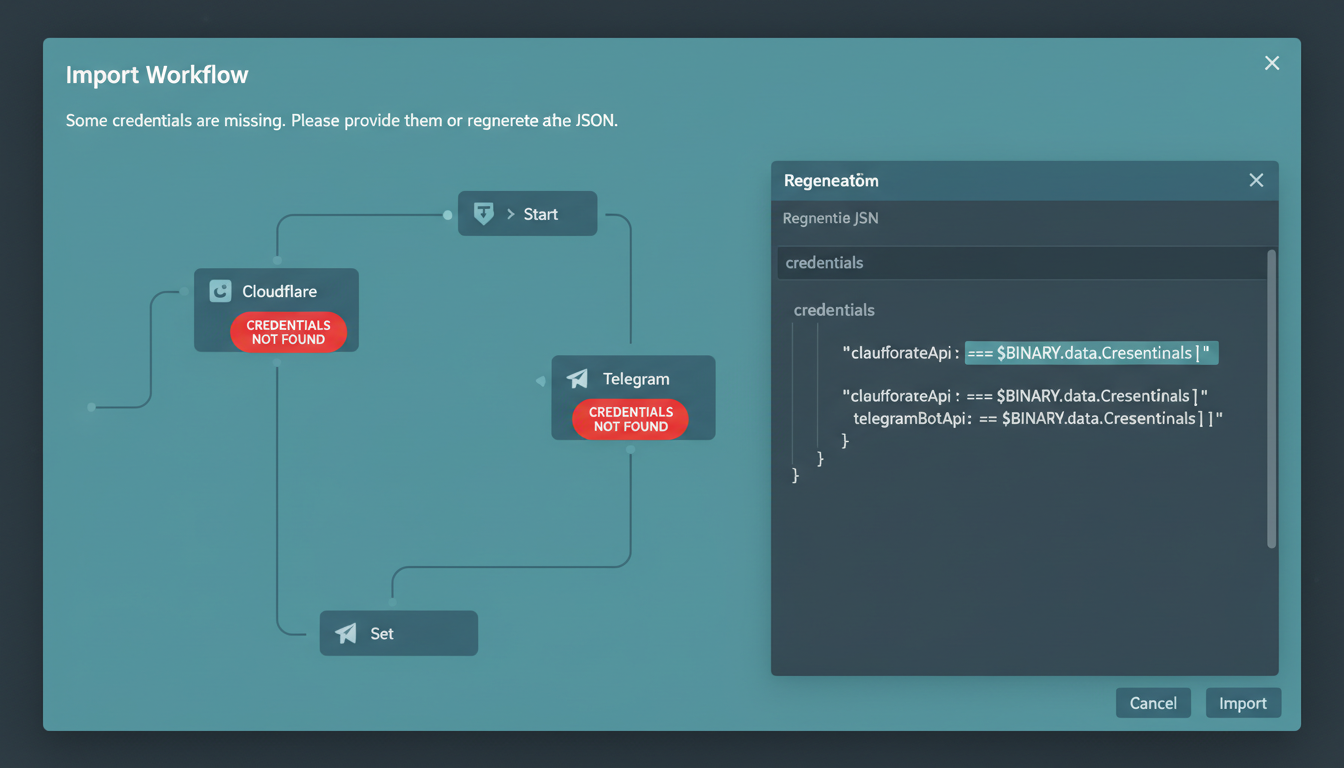Click the Start node input connector dot
Screen dimensions: 1344x768
[448, 214]
